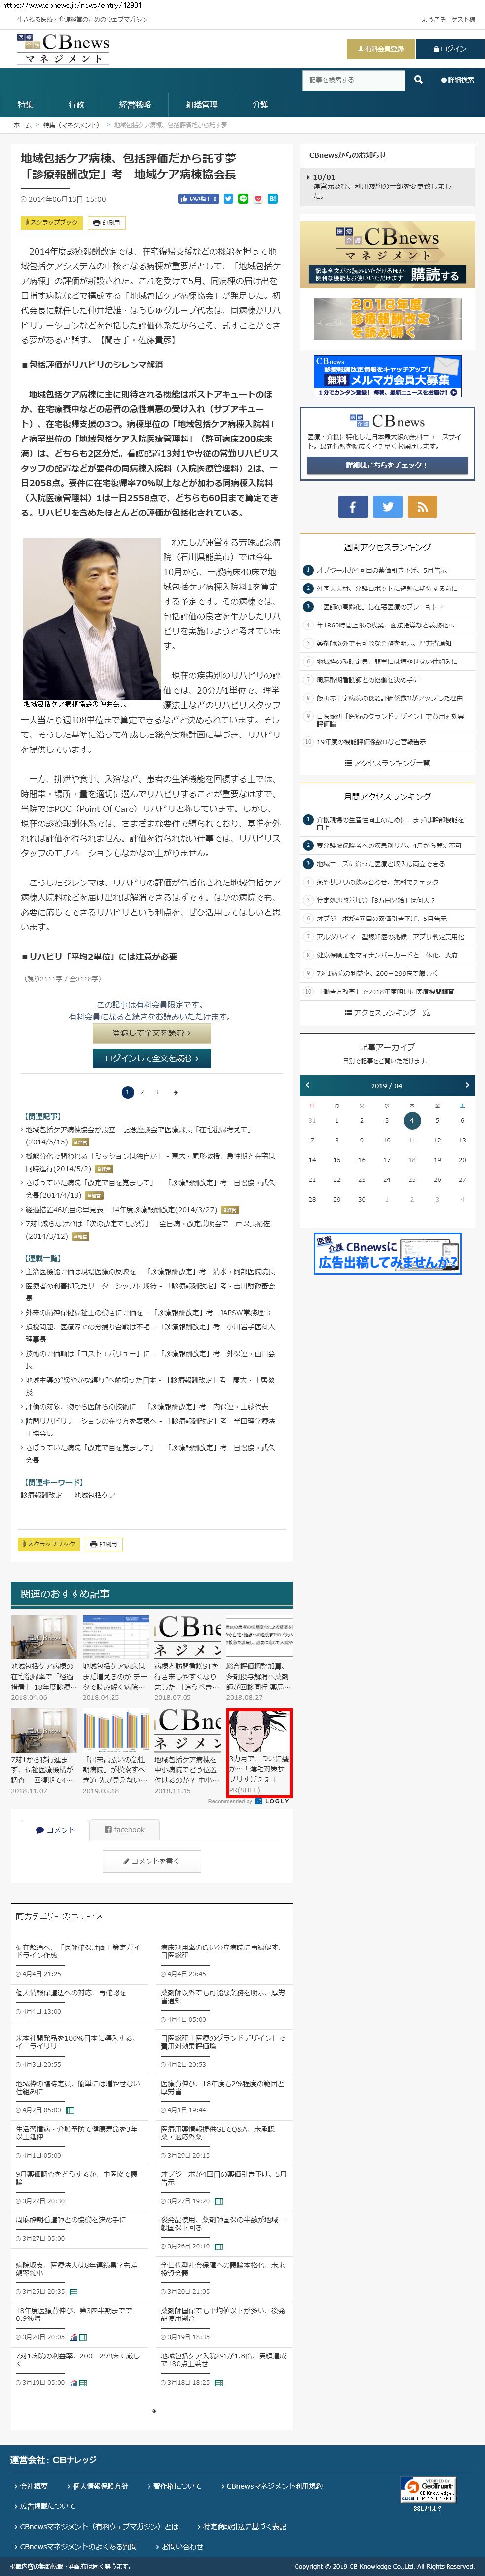Click the magnifier search icon button
The width and height of the screenshot is (485, 2576).
click(418, 80)
